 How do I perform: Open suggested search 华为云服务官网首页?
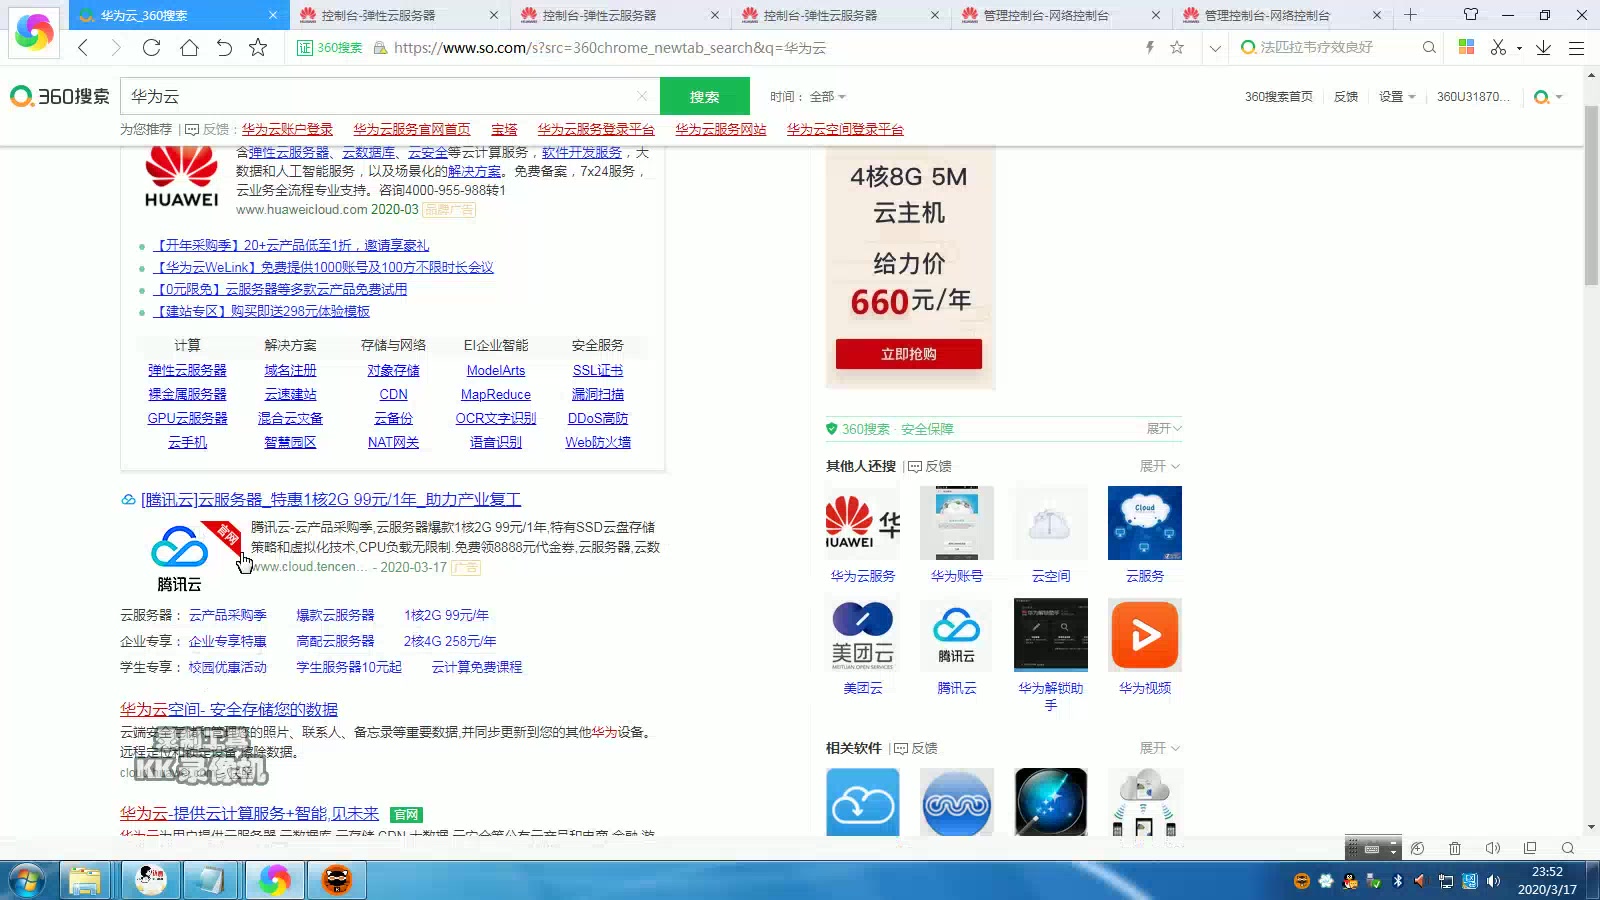pyautogui.click(x=411, y=129)
